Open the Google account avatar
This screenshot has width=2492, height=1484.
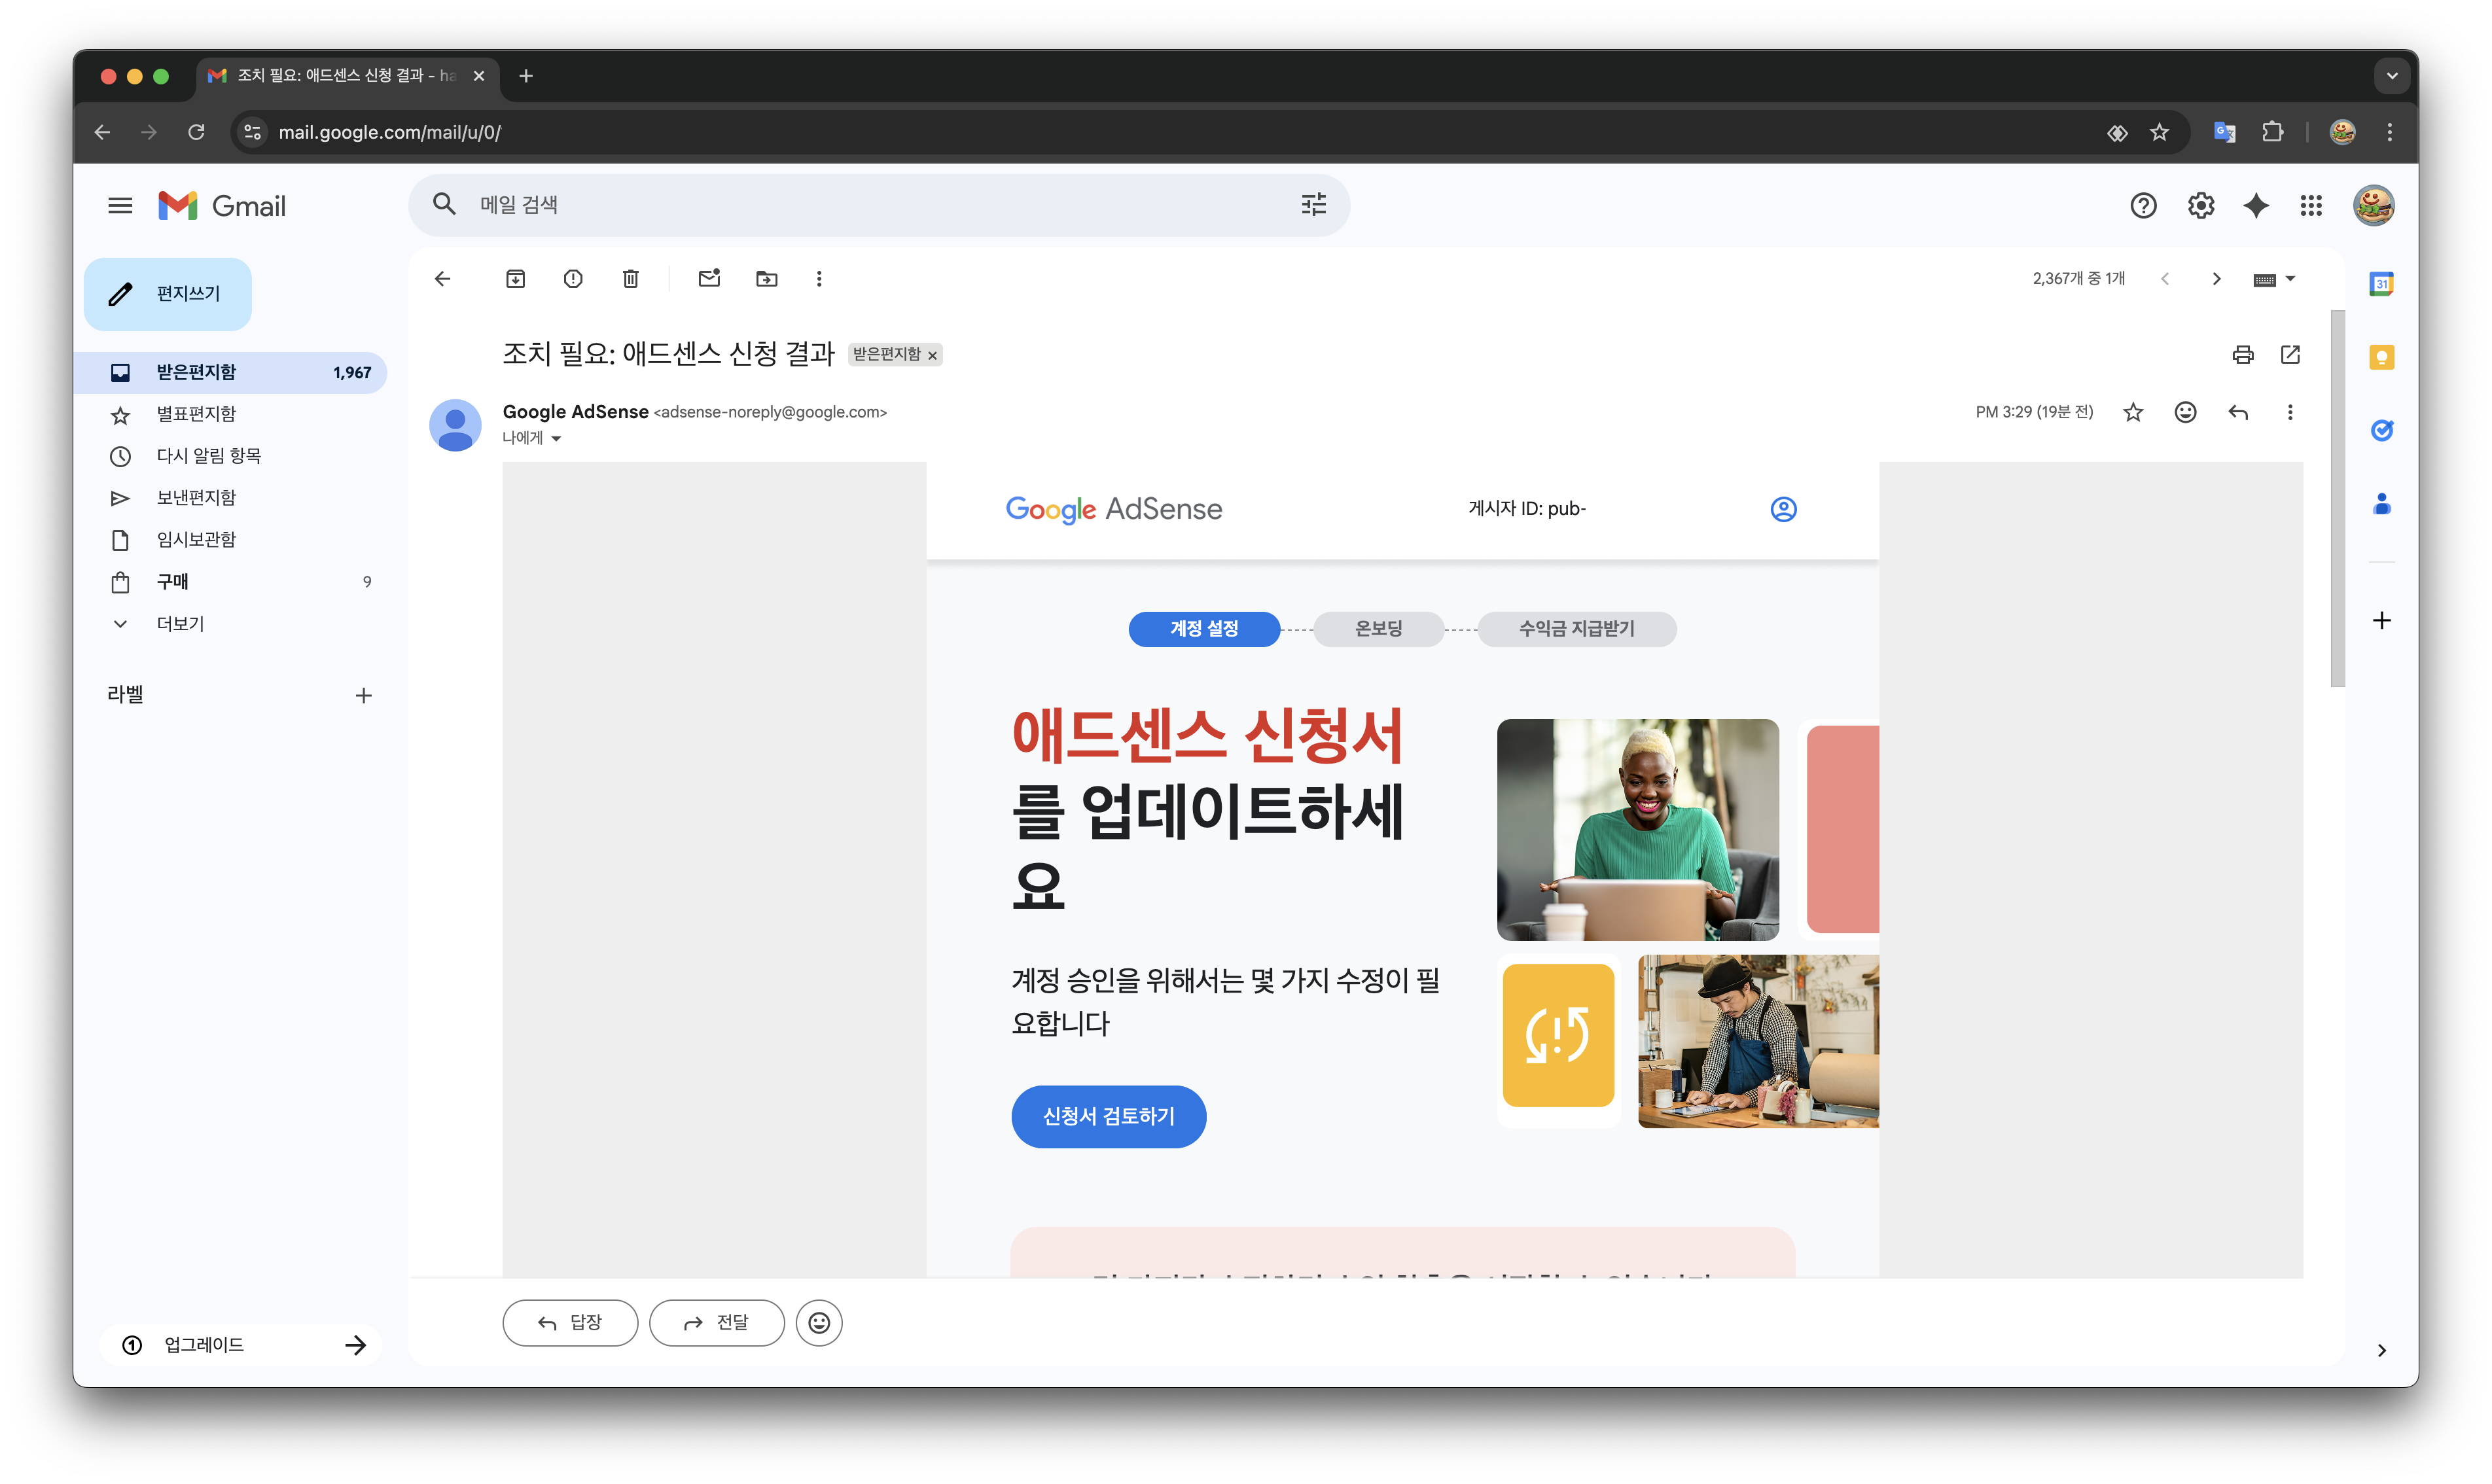click(2373, 206)
